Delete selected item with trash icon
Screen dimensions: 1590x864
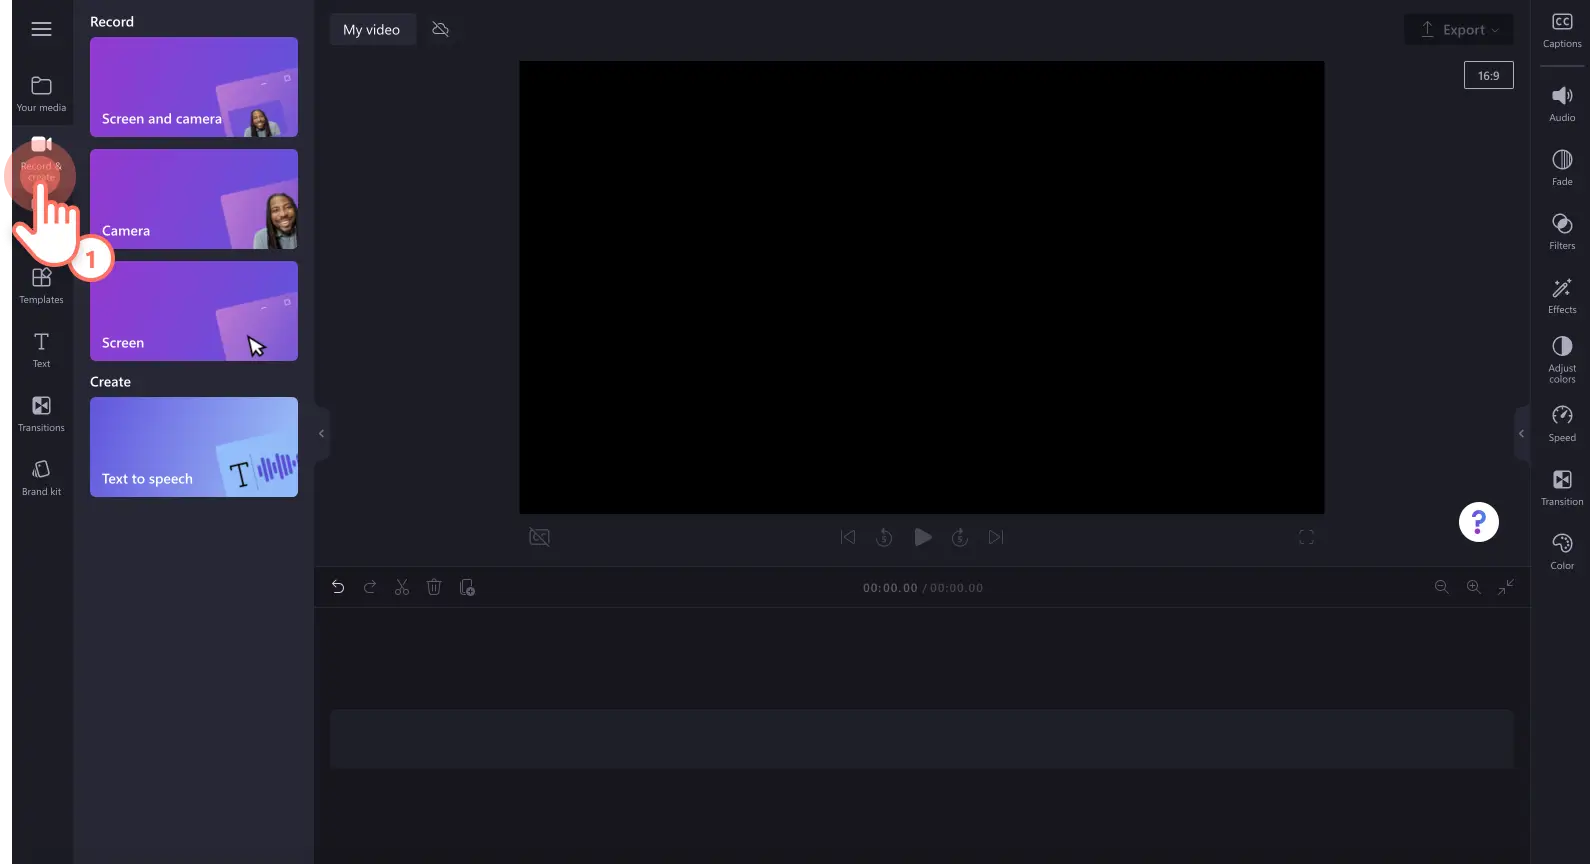click(434, 588)
